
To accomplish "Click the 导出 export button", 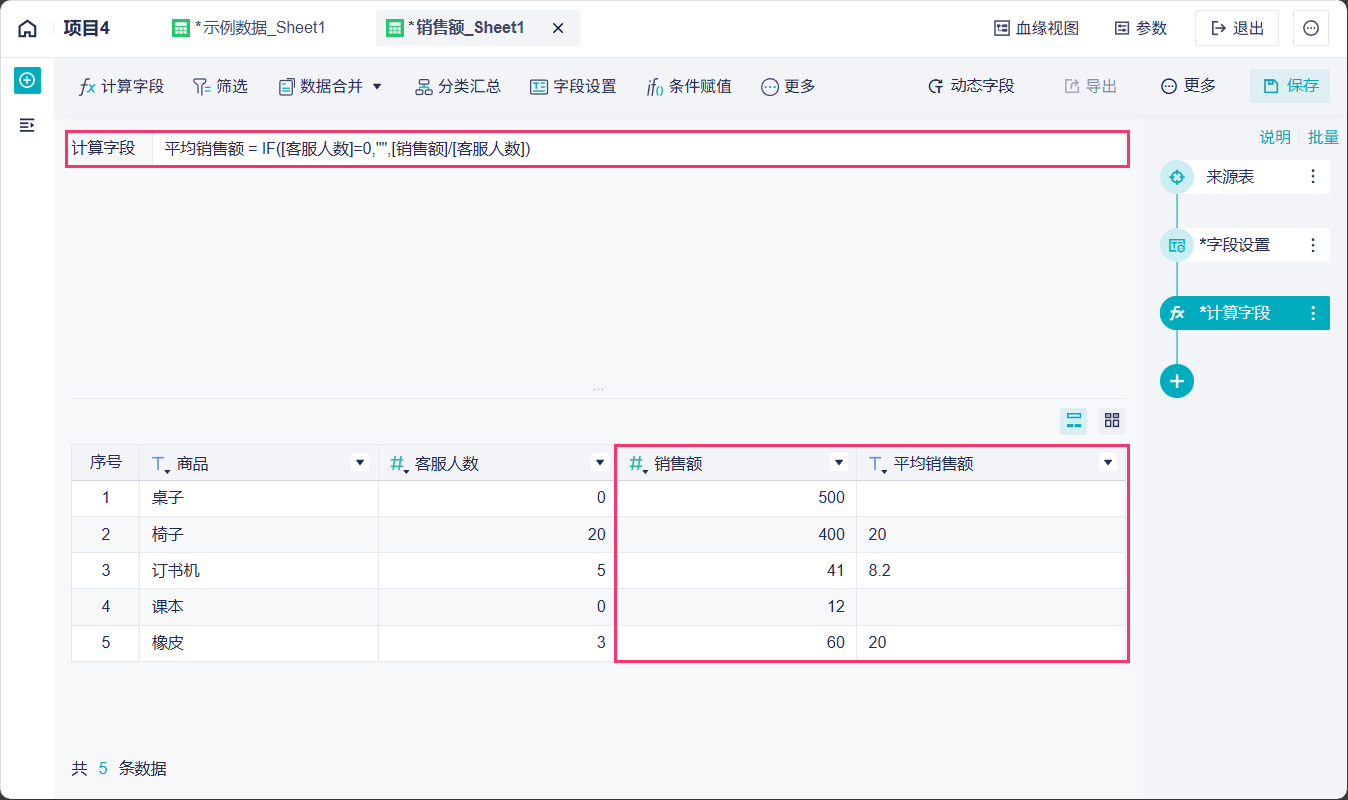I will pyautogui.click(x=1090, y=86).
